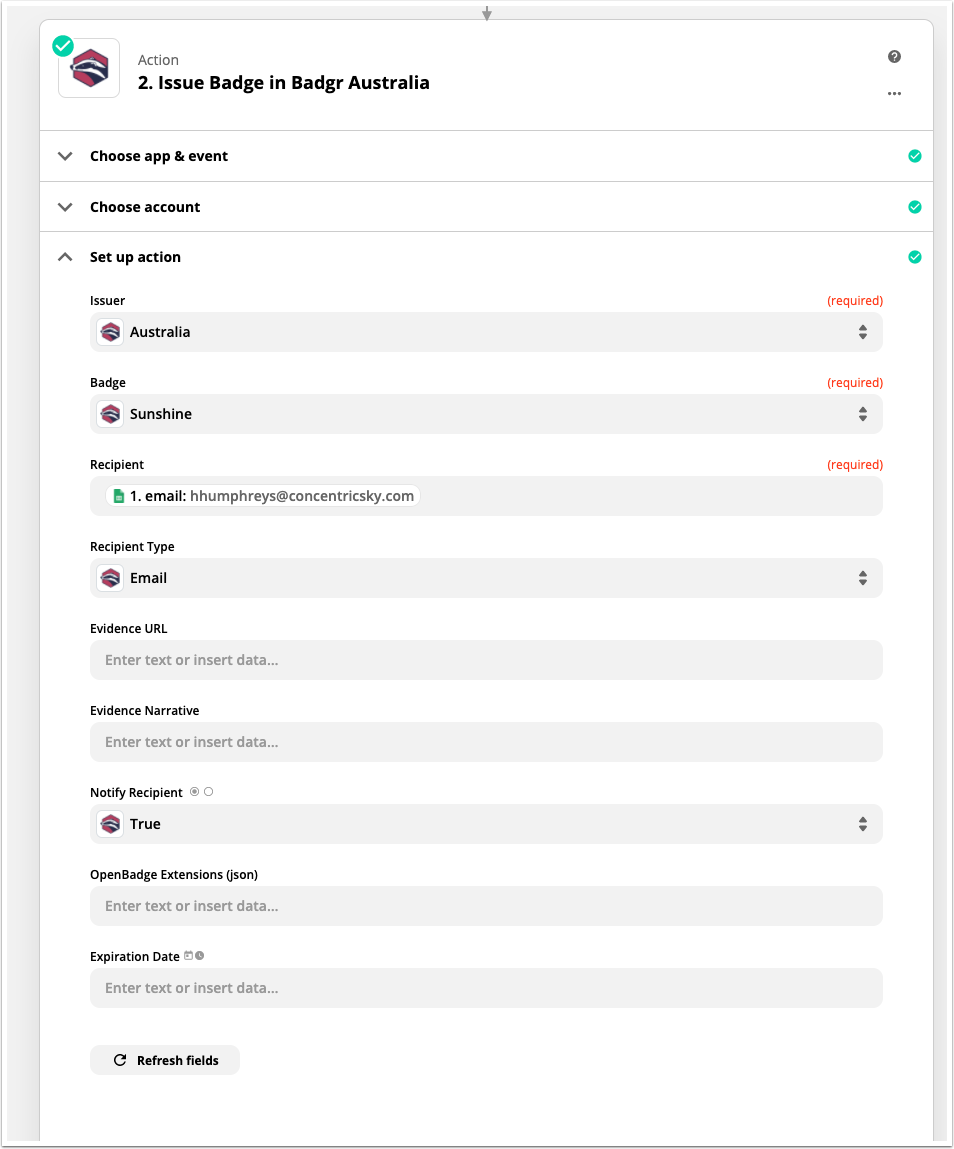This screenshot has width=954, height=1149.
Task: Open the help icon at the top right
Action: coord(894,57)
